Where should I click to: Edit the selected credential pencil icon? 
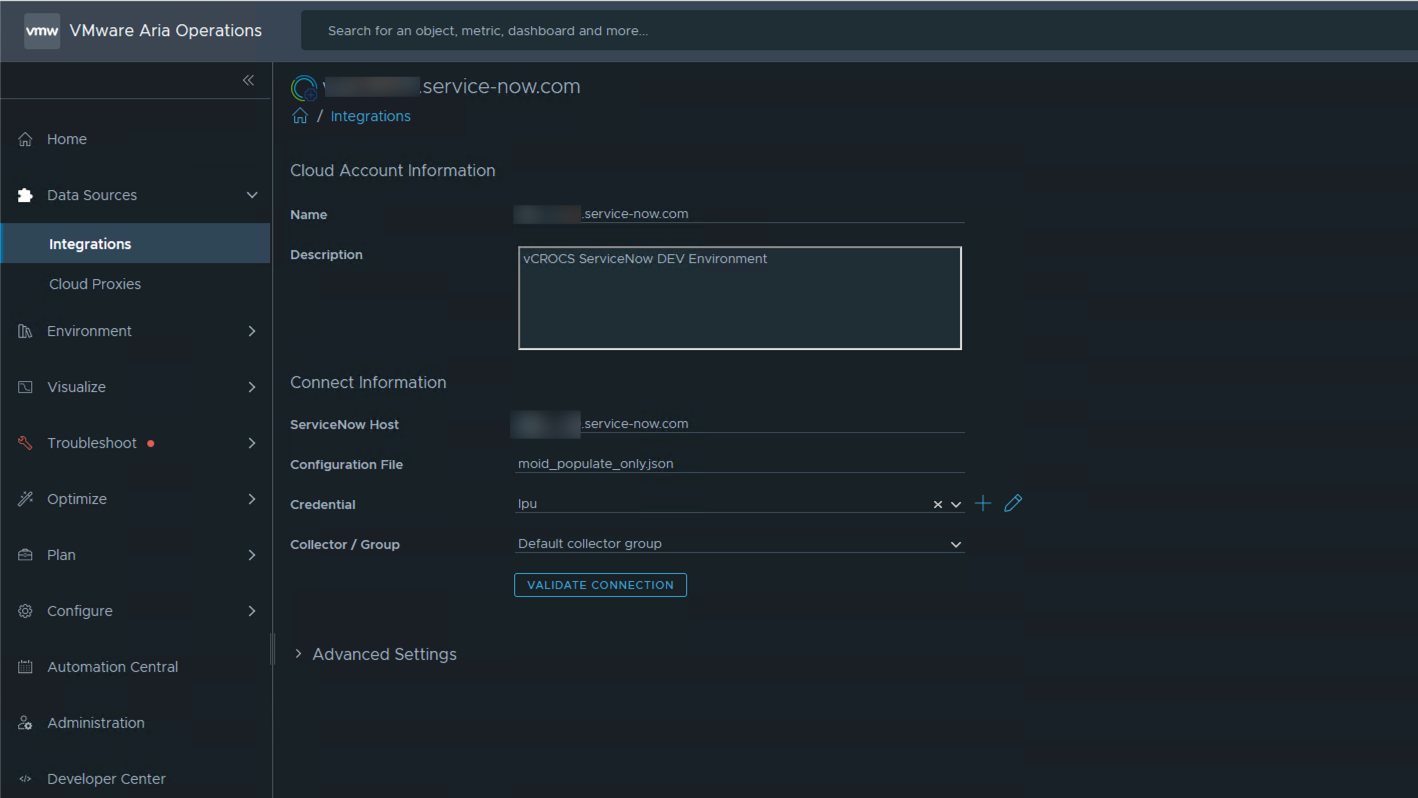click(1013, 504)
